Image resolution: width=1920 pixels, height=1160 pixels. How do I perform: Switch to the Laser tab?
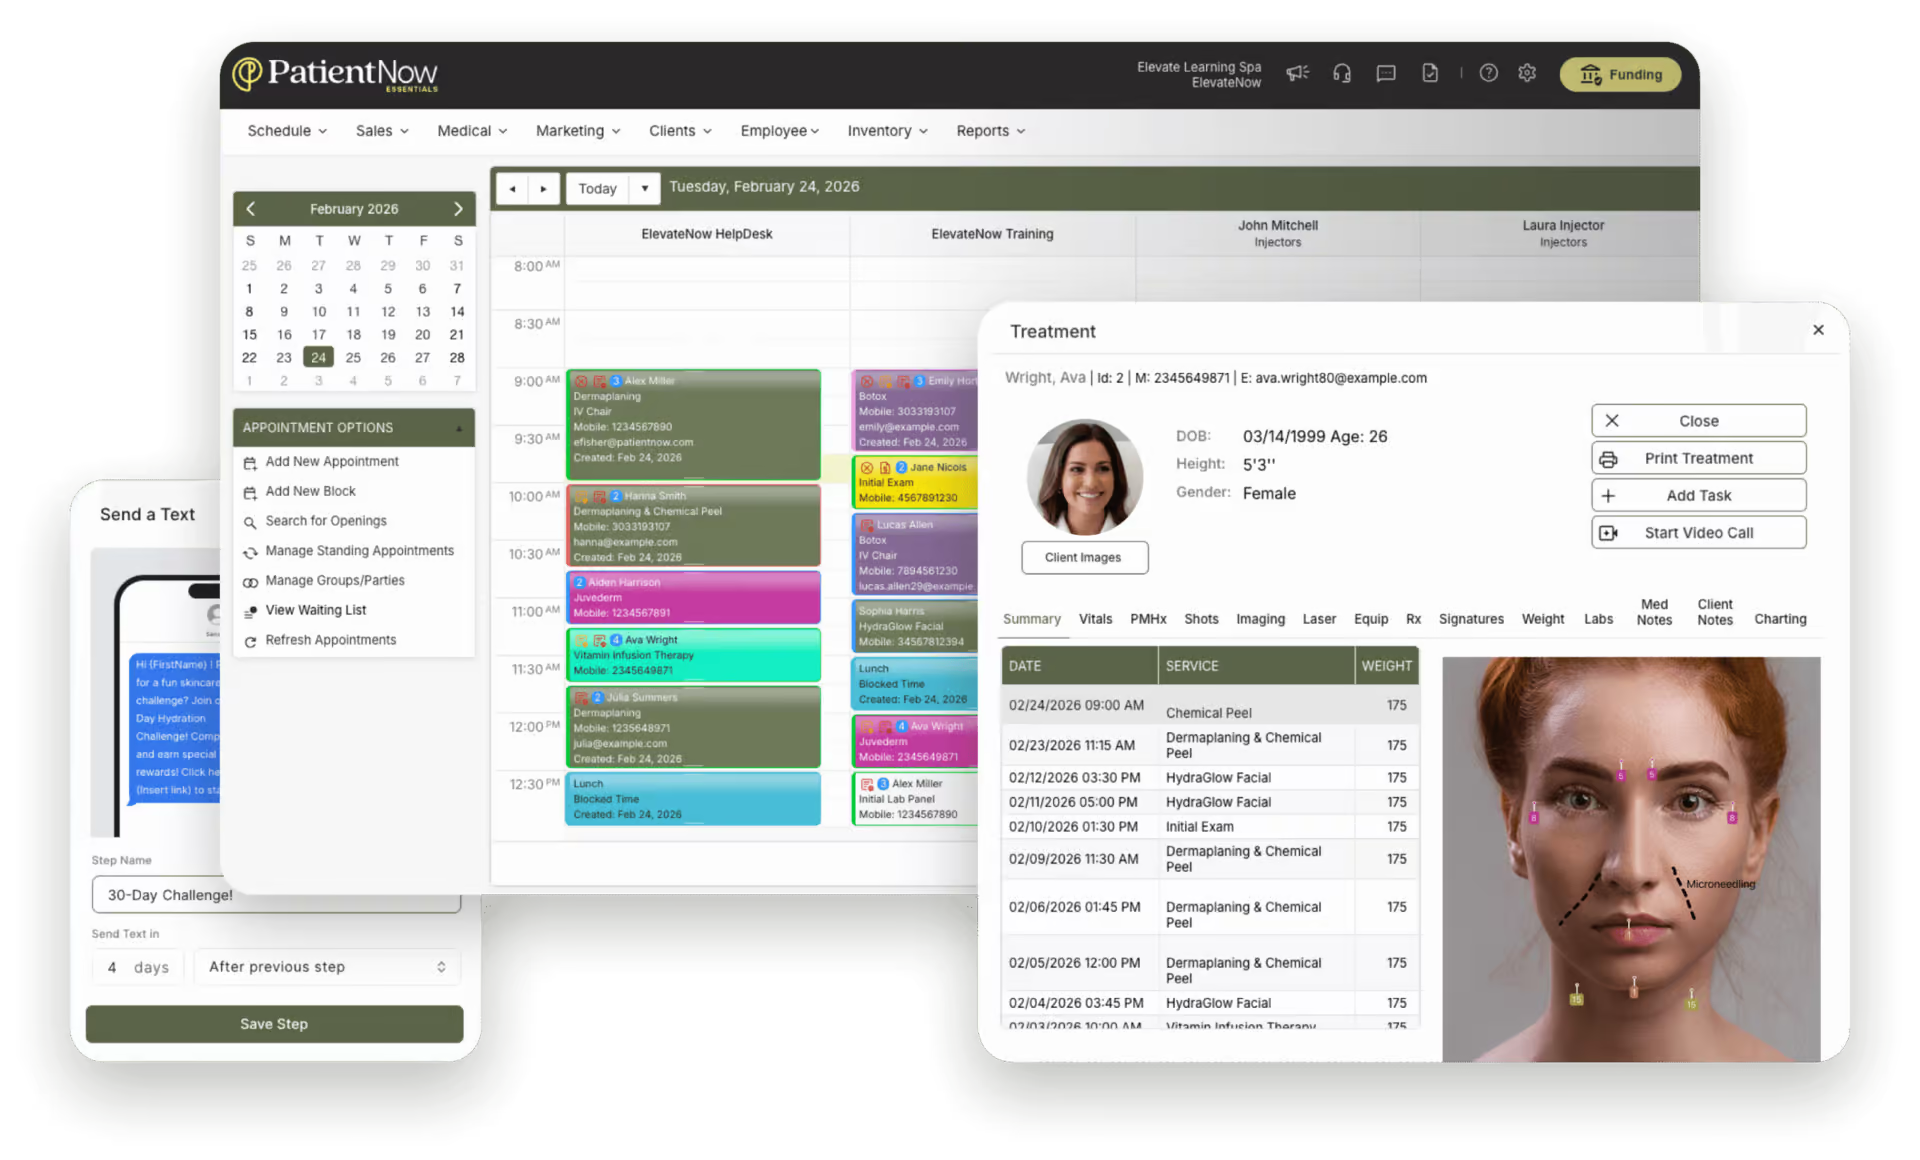(x=1319, y=620)
